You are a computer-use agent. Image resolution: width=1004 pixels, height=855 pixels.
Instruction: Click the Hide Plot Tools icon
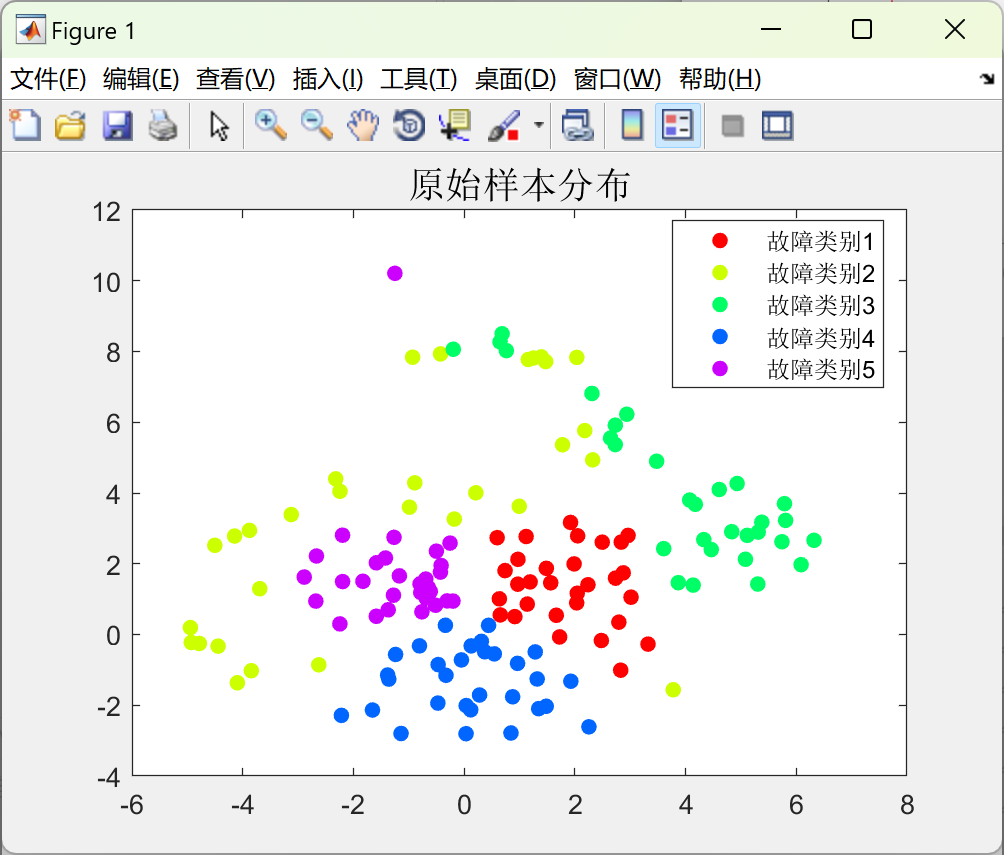click(x=732, y=126)
